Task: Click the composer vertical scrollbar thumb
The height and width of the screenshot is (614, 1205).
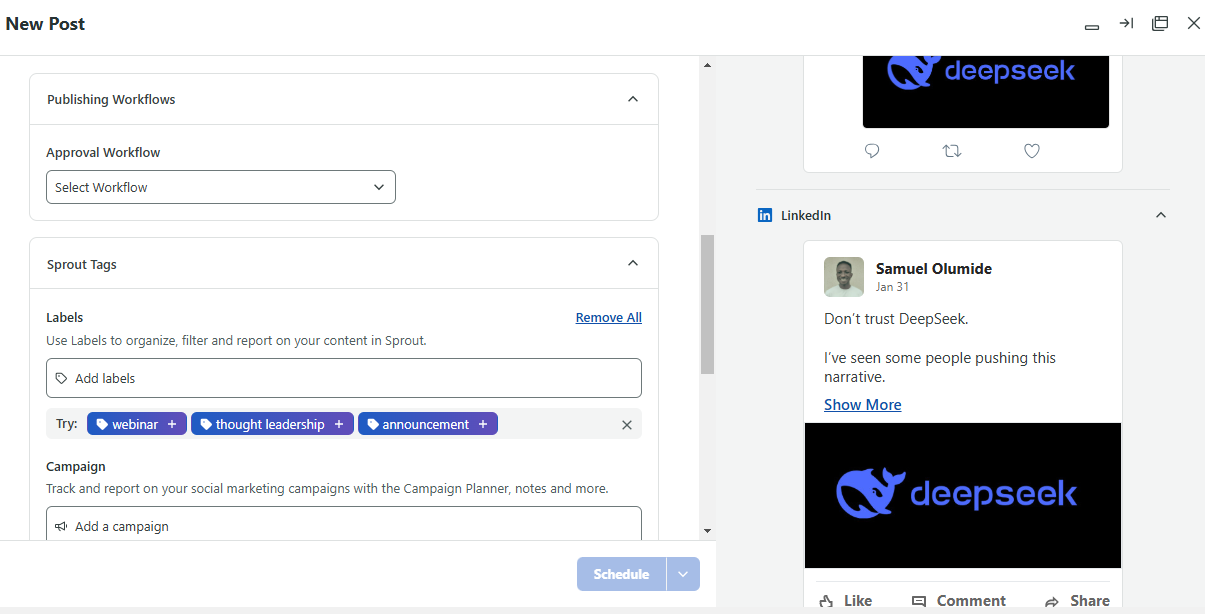Action: click(x=708, y=304)
